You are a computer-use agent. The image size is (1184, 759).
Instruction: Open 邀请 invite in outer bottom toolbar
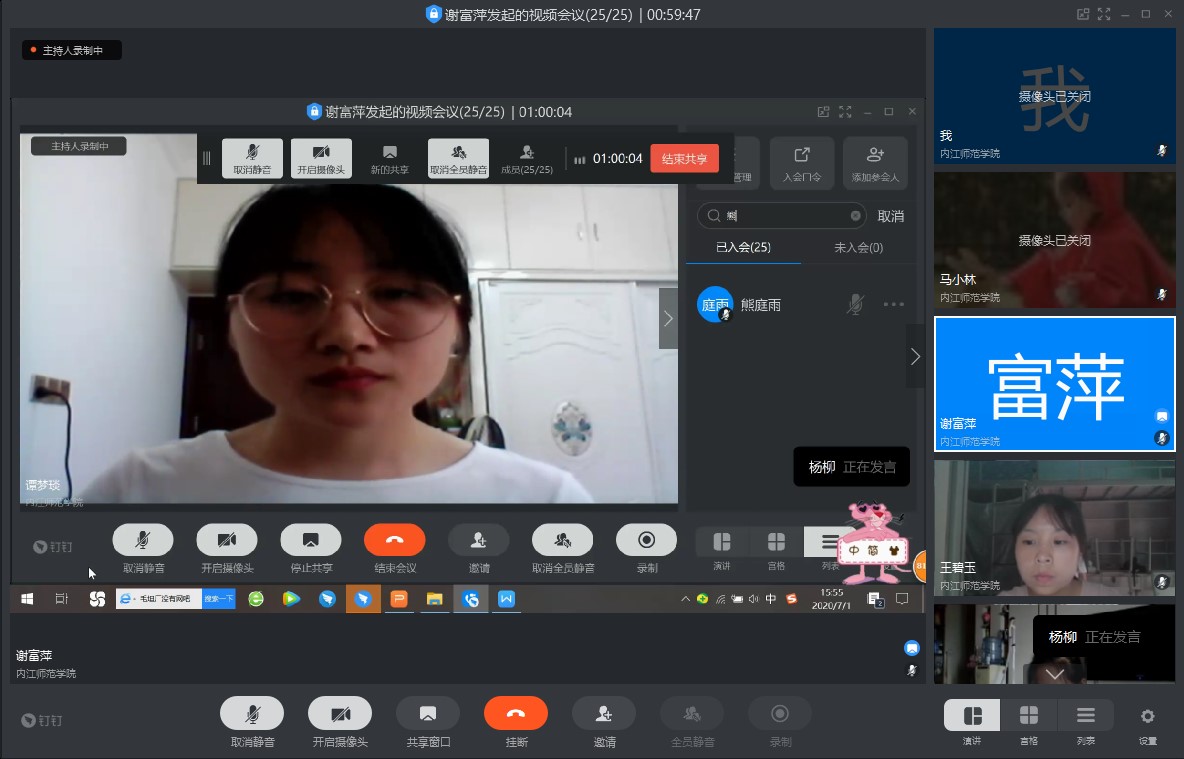[x=604, y=714]
